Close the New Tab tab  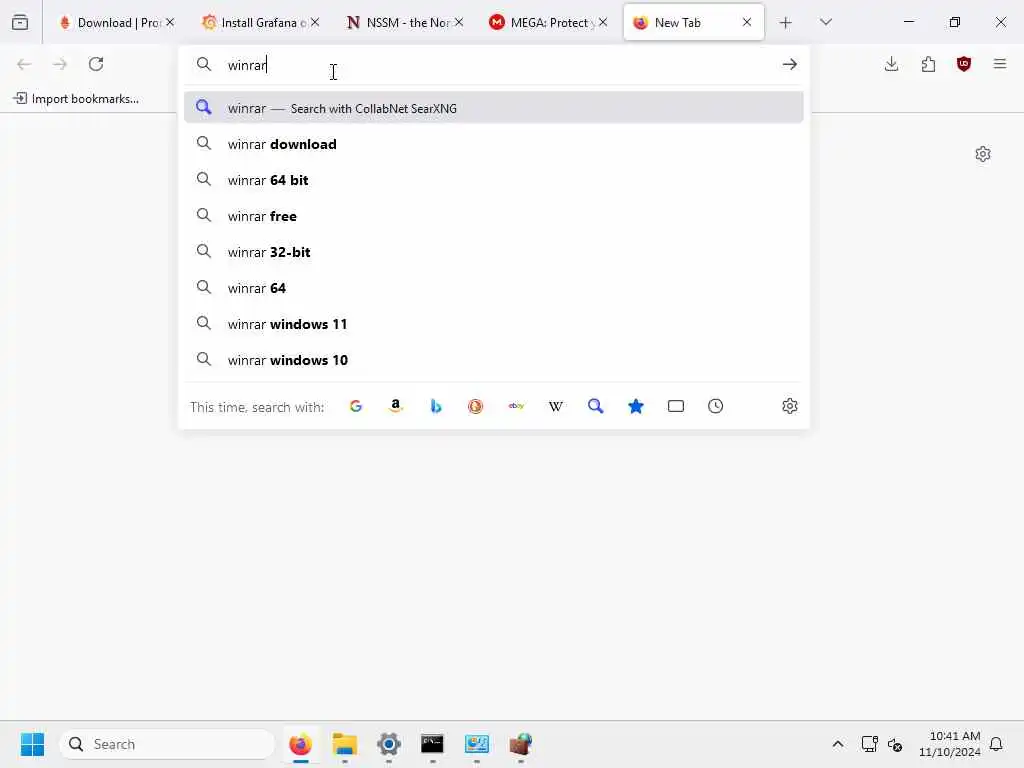coord(746,22)
